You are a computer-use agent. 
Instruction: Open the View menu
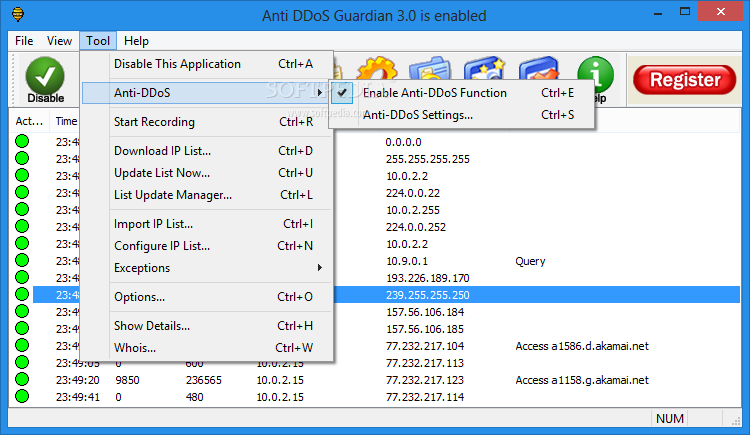(59, 41)
